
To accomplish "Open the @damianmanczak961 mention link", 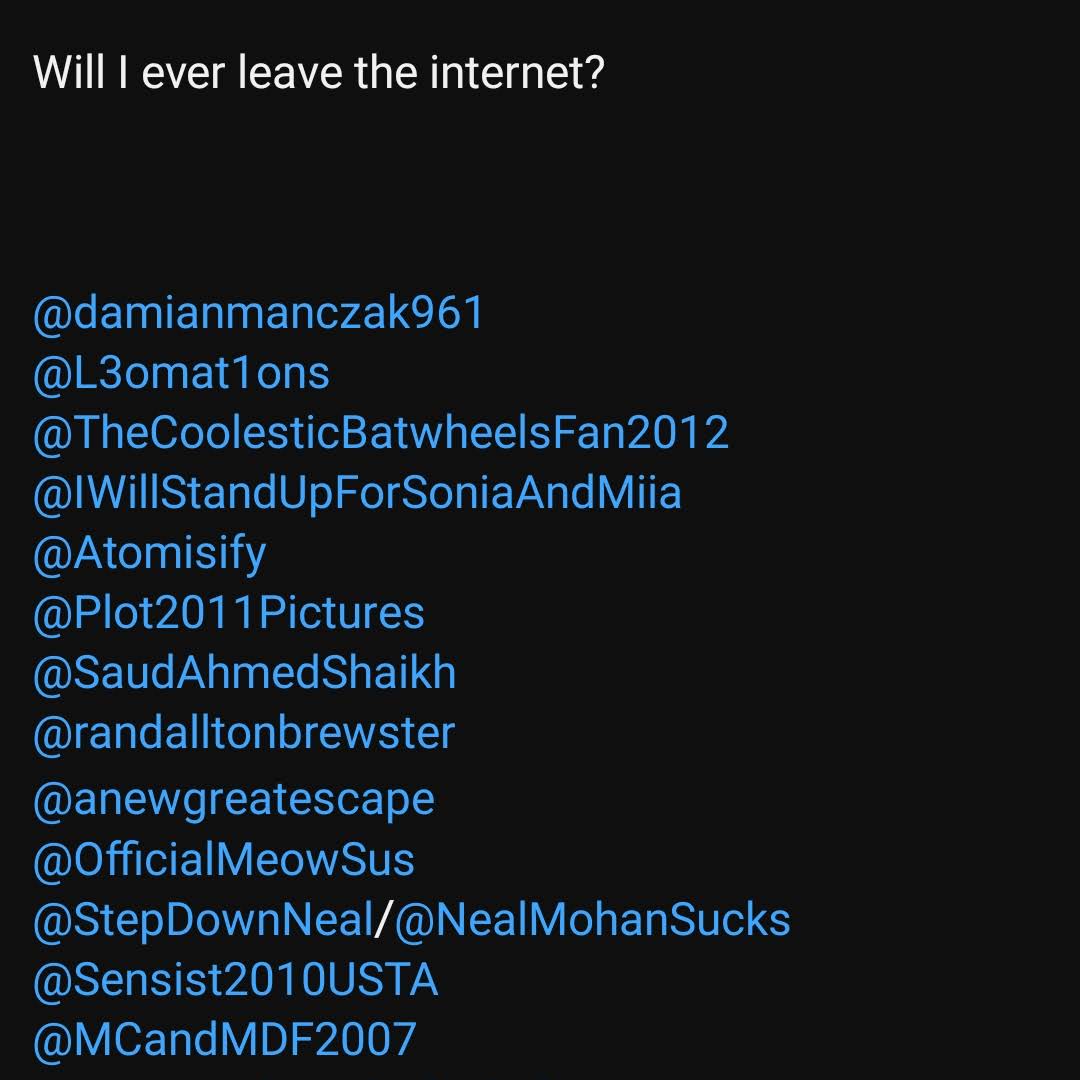I will (259, 313).
